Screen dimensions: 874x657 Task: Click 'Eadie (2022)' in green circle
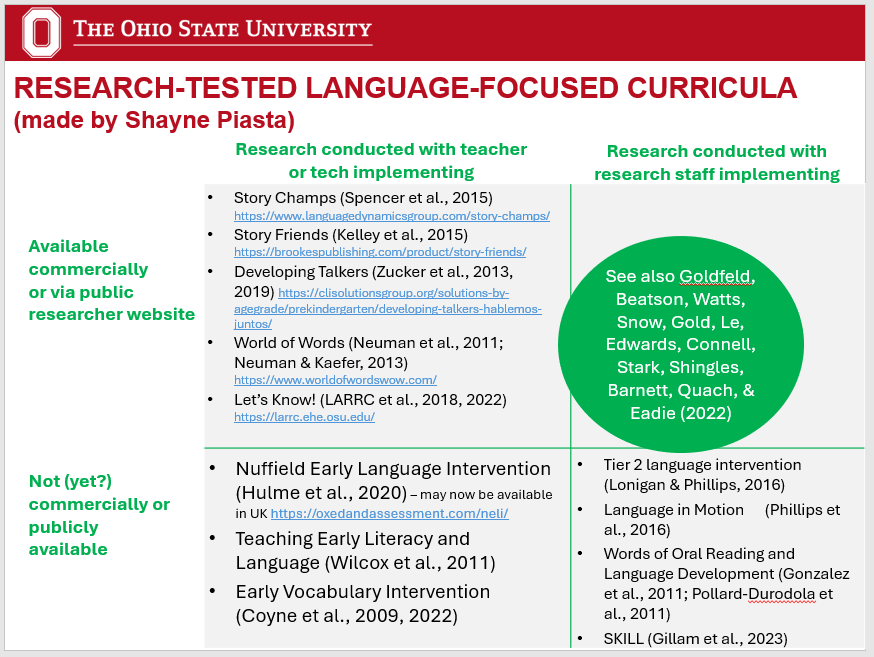pos(681,413)
